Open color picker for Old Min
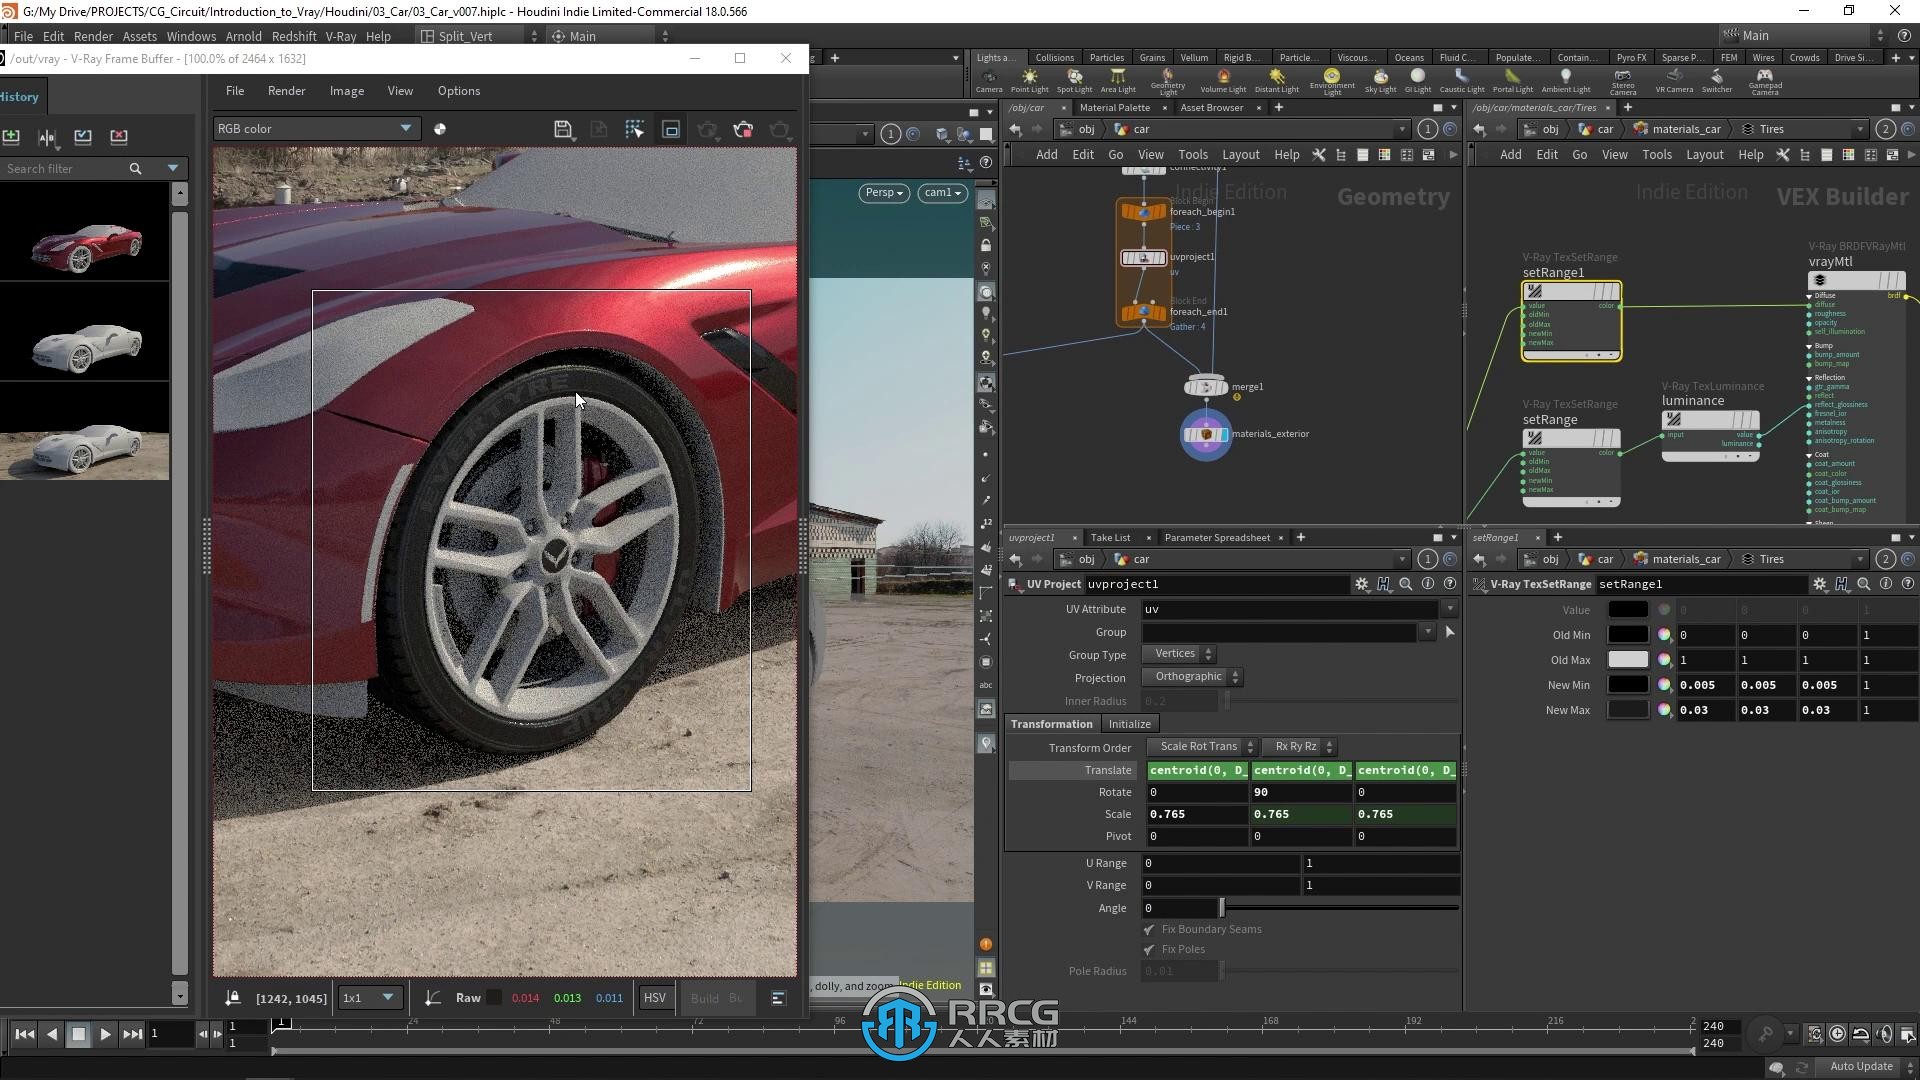The image size is (1920, 1080). pos(1664,635)
